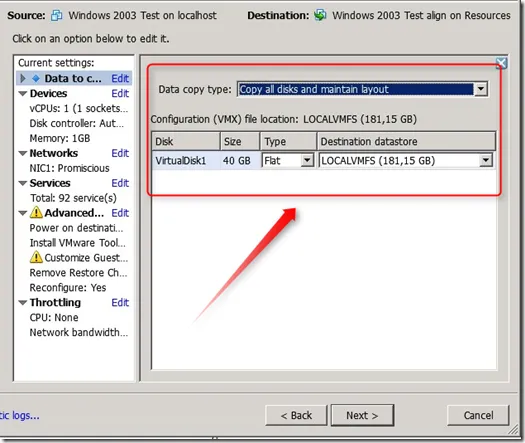Collapse the Services section
Image resolution: width=525 pixels, height=443 pixels.
23,183
